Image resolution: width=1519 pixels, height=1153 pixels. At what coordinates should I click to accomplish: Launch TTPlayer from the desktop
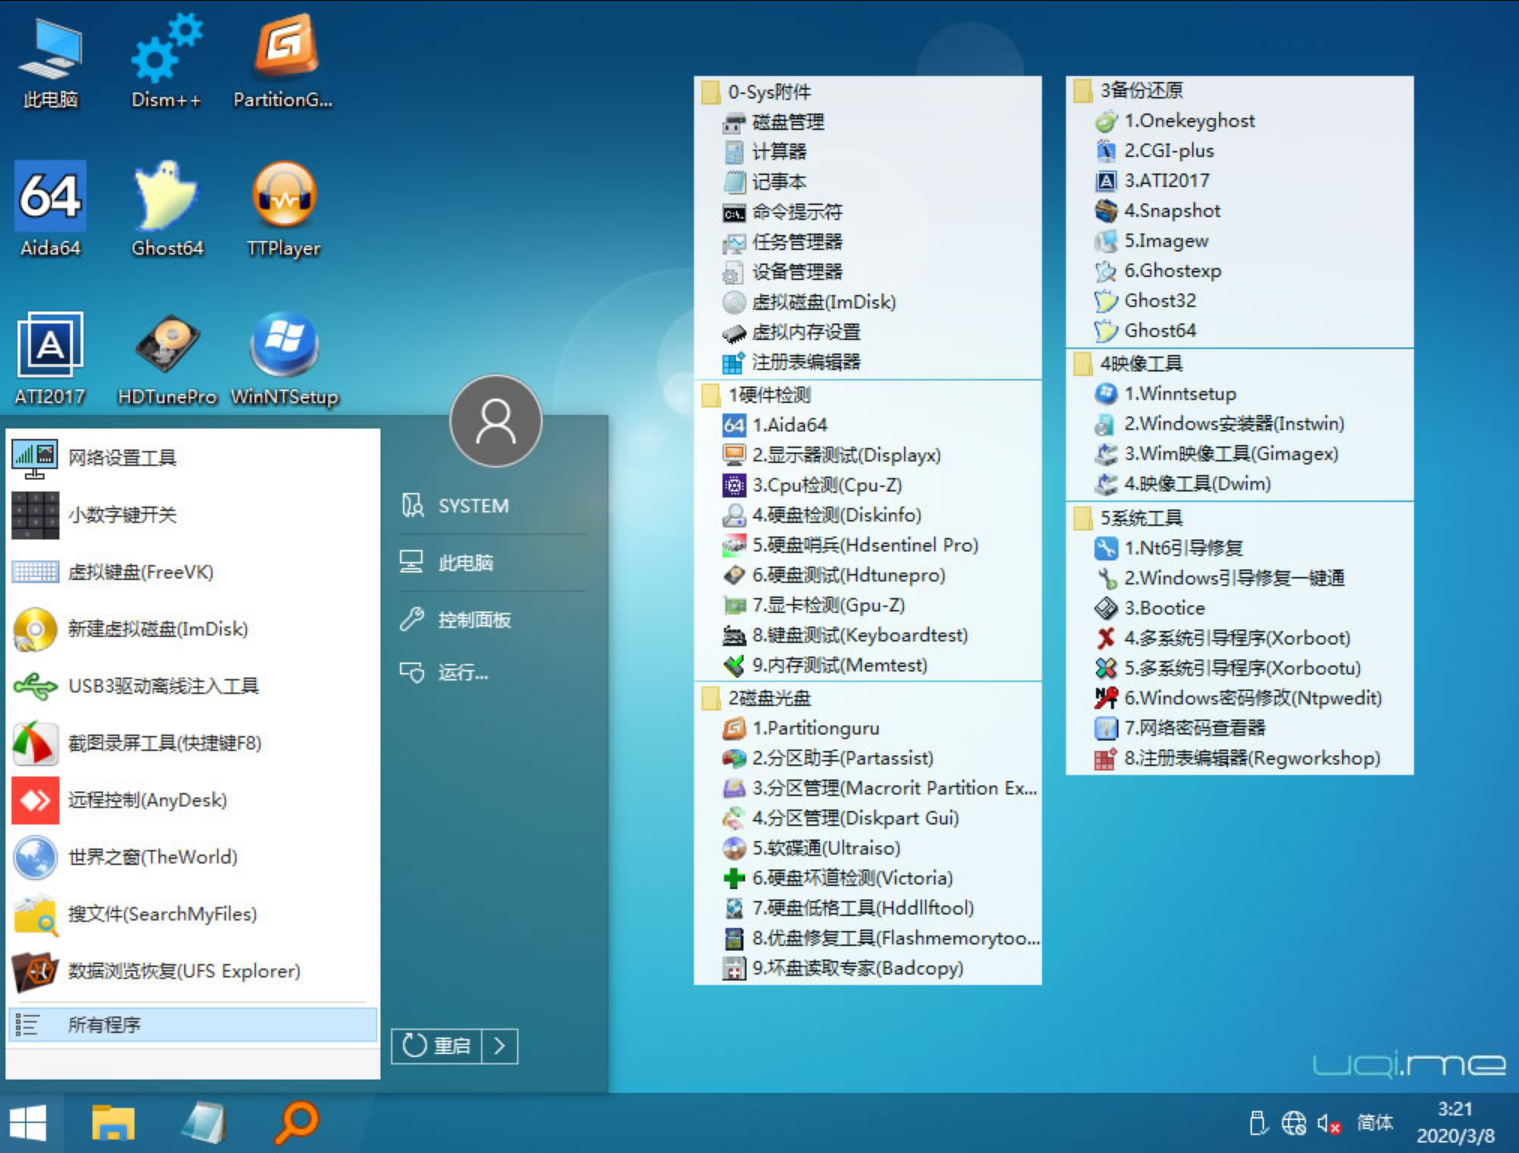(284, 210)
